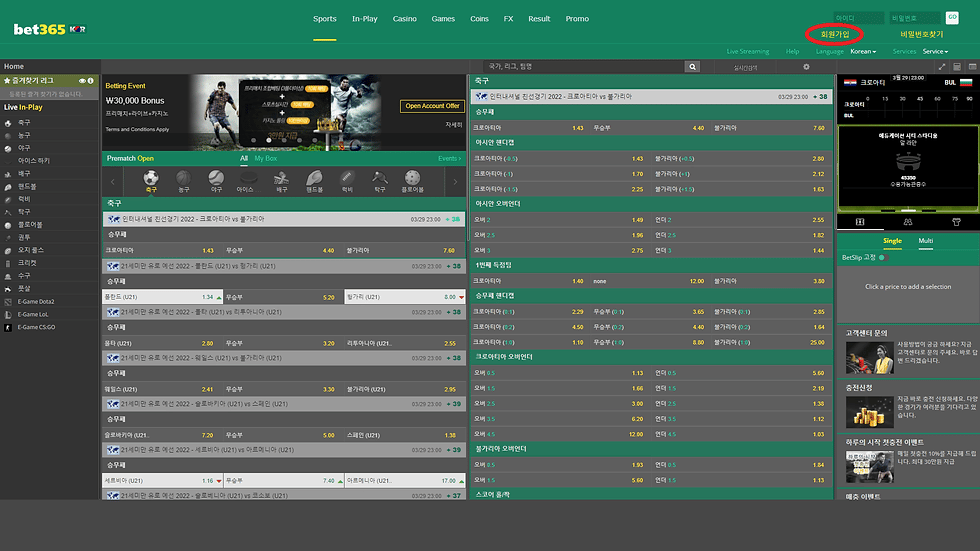Click the window layout icon at far right
Image resolution: width=980 pixels, height=551 pixels.
click(972, 67)
